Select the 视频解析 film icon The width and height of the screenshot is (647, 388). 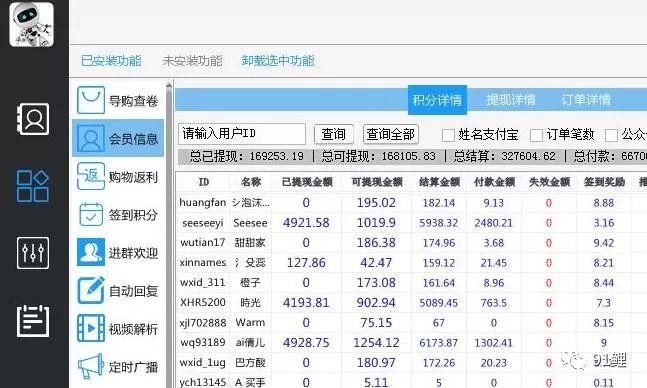coord(91,329)
